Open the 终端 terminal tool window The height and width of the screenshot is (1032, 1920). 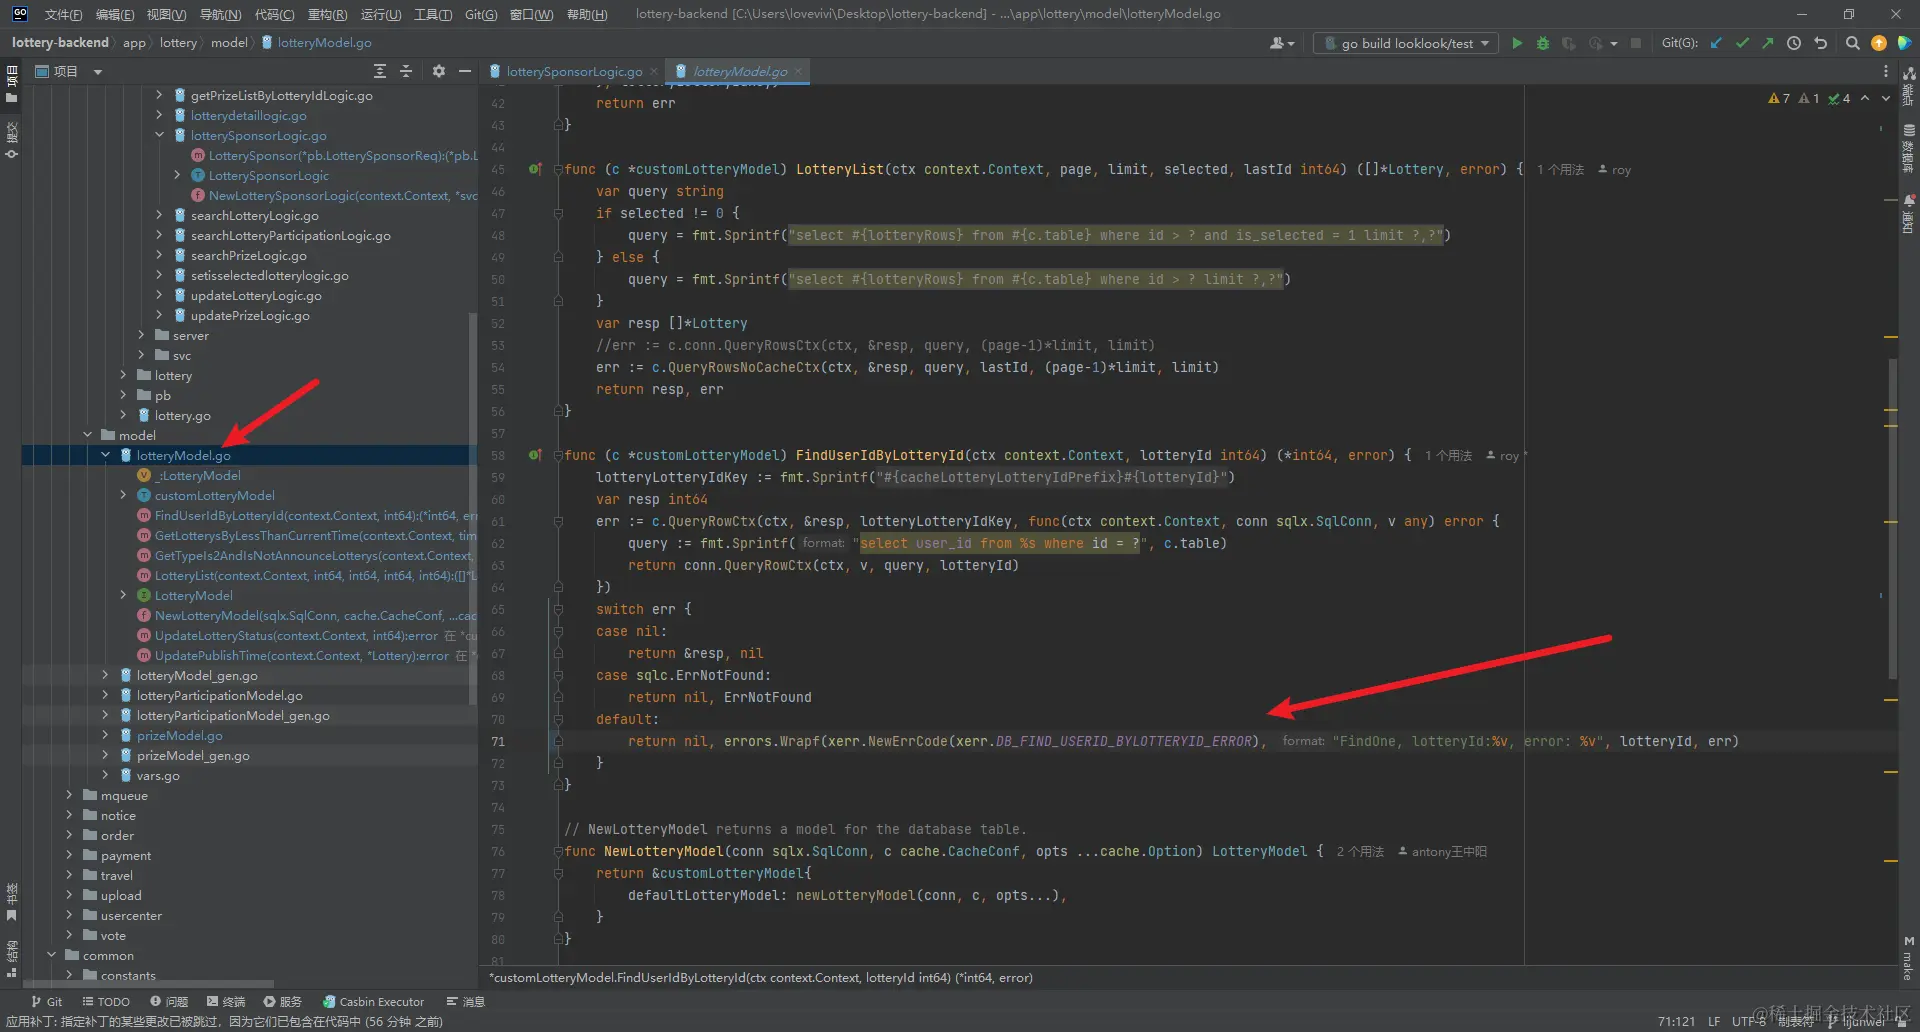point(226,1001)
